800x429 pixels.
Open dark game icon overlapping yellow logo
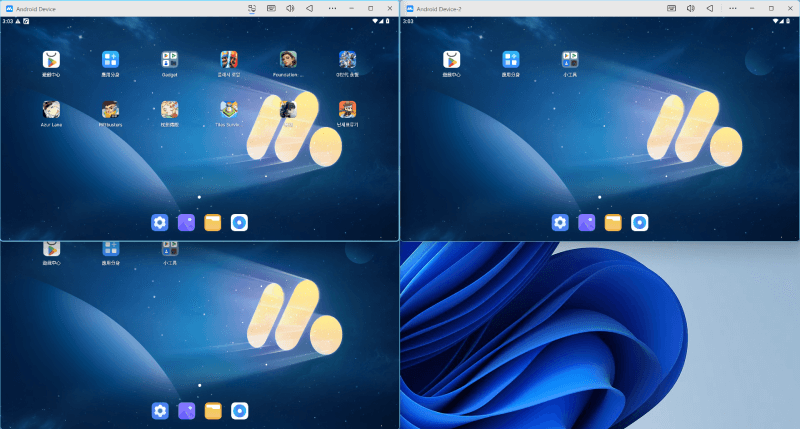point(288,110)
